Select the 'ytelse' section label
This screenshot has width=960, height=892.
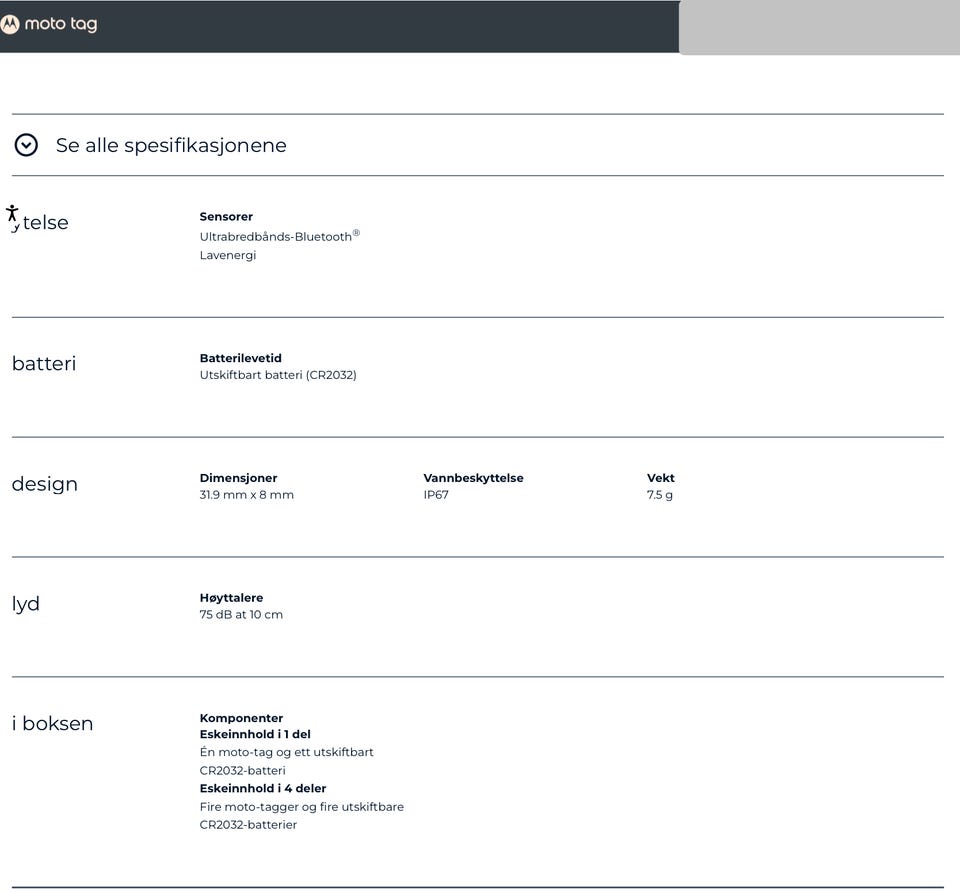pos(40,222)
